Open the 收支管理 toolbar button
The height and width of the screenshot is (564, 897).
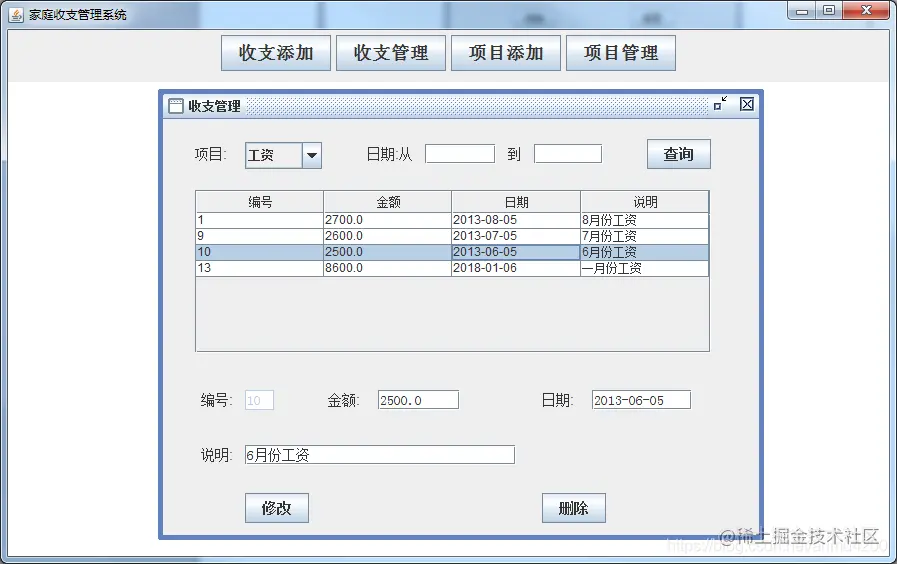[x=391, y=53]
